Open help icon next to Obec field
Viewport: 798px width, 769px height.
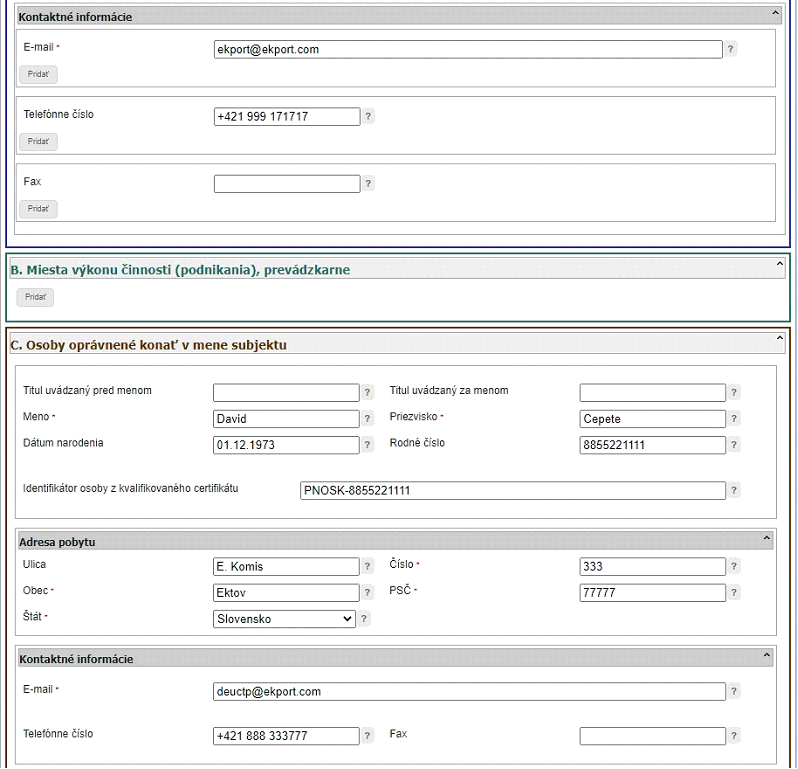tap(367, 592)
